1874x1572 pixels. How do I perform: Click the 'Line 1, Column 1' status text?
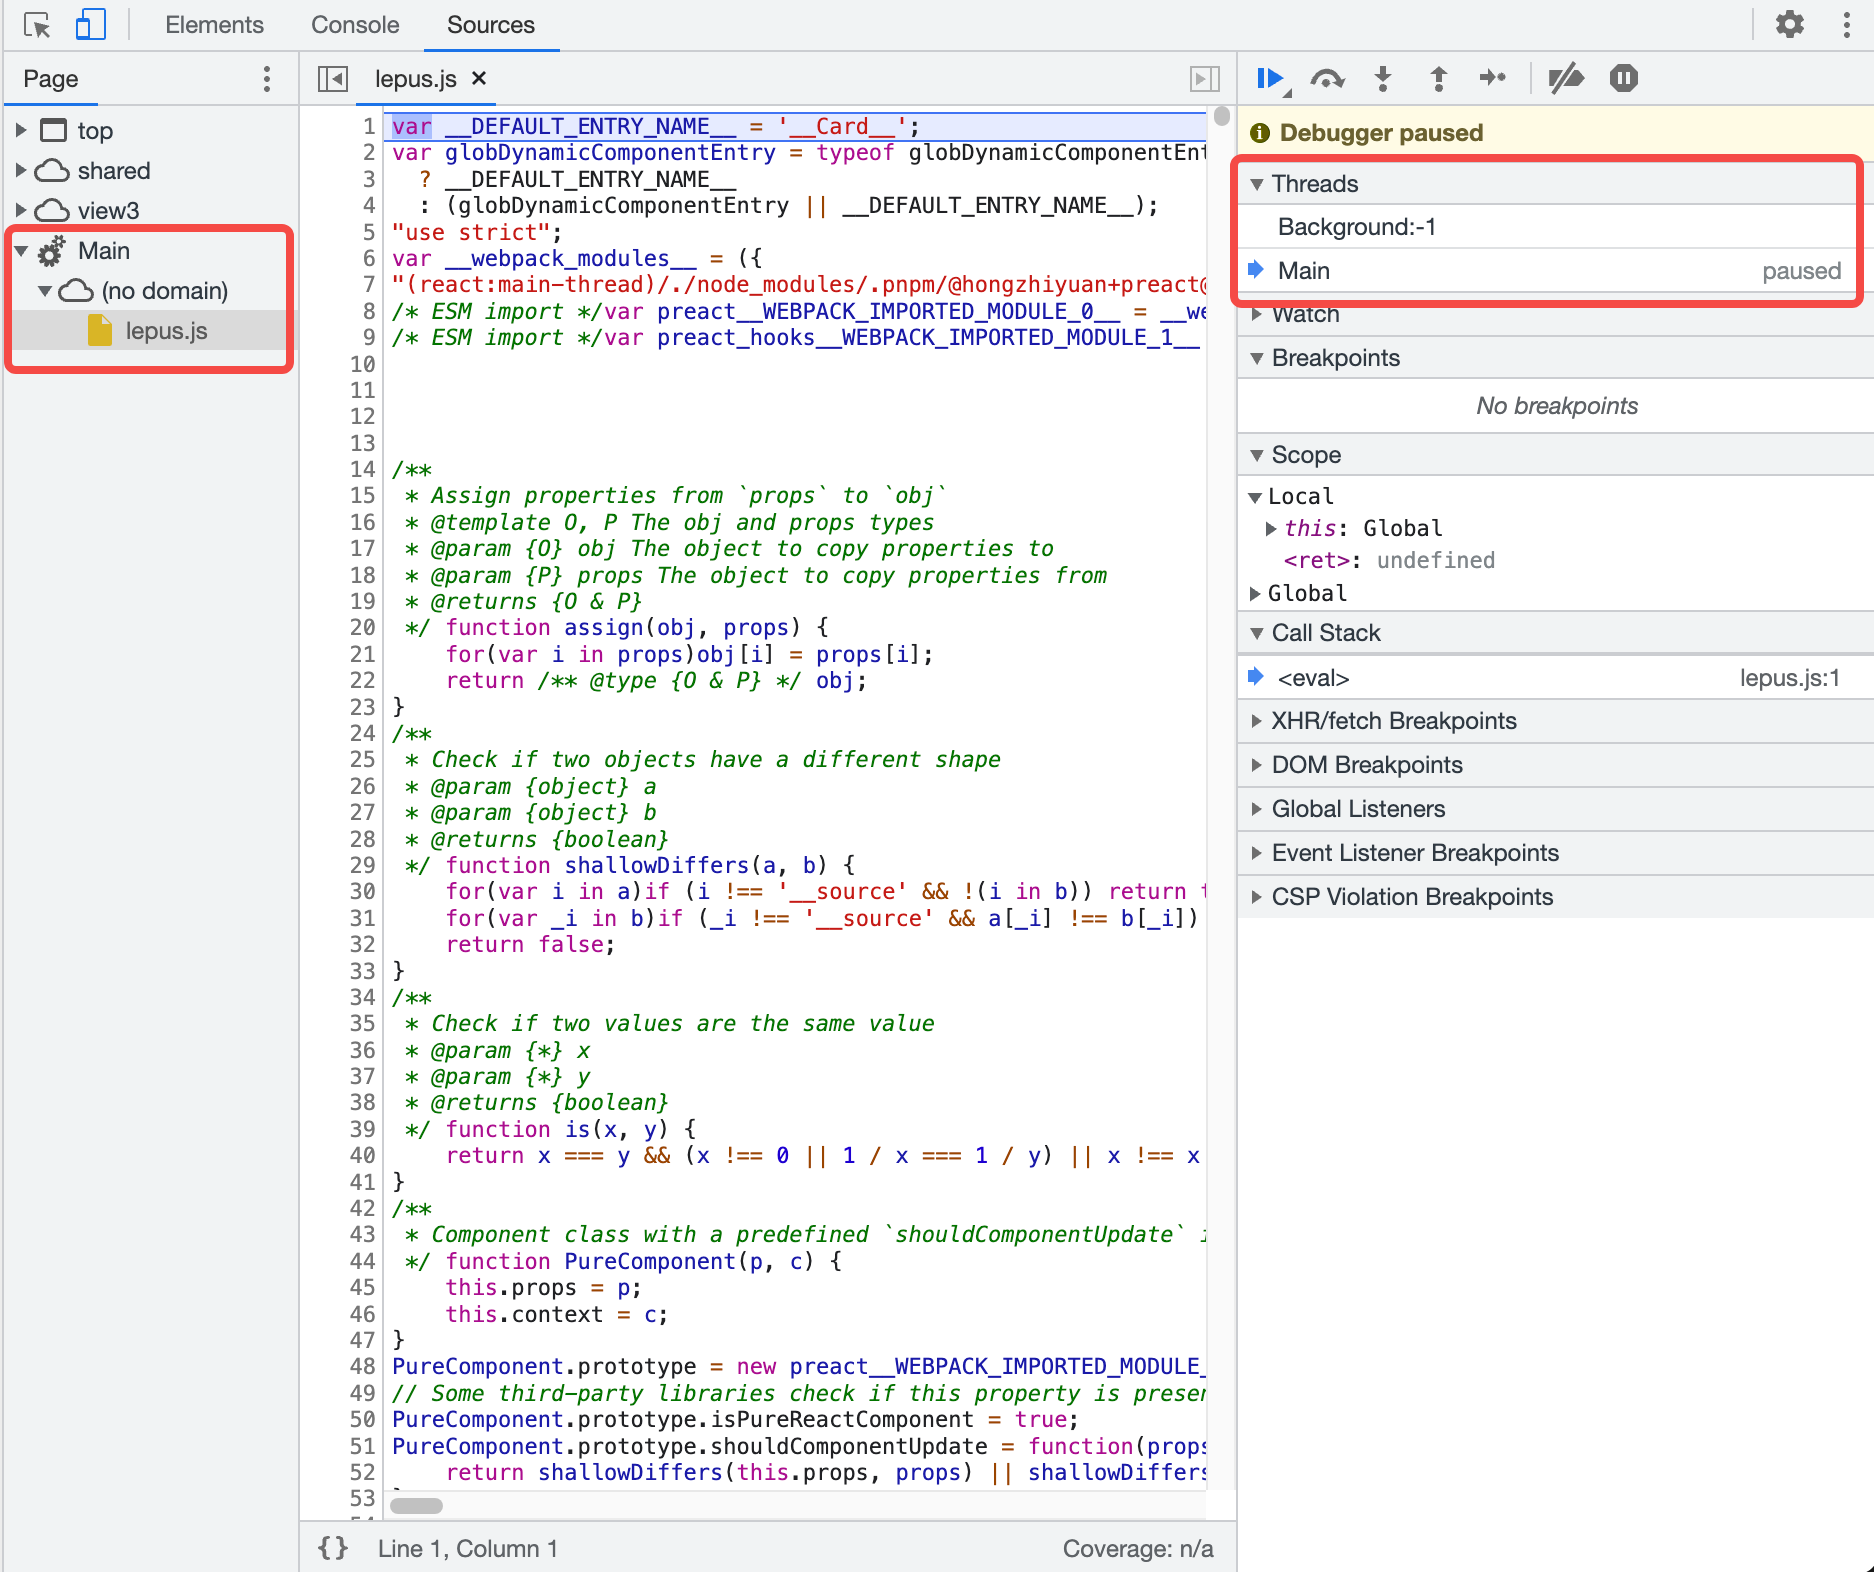[x=467, y=1548]
